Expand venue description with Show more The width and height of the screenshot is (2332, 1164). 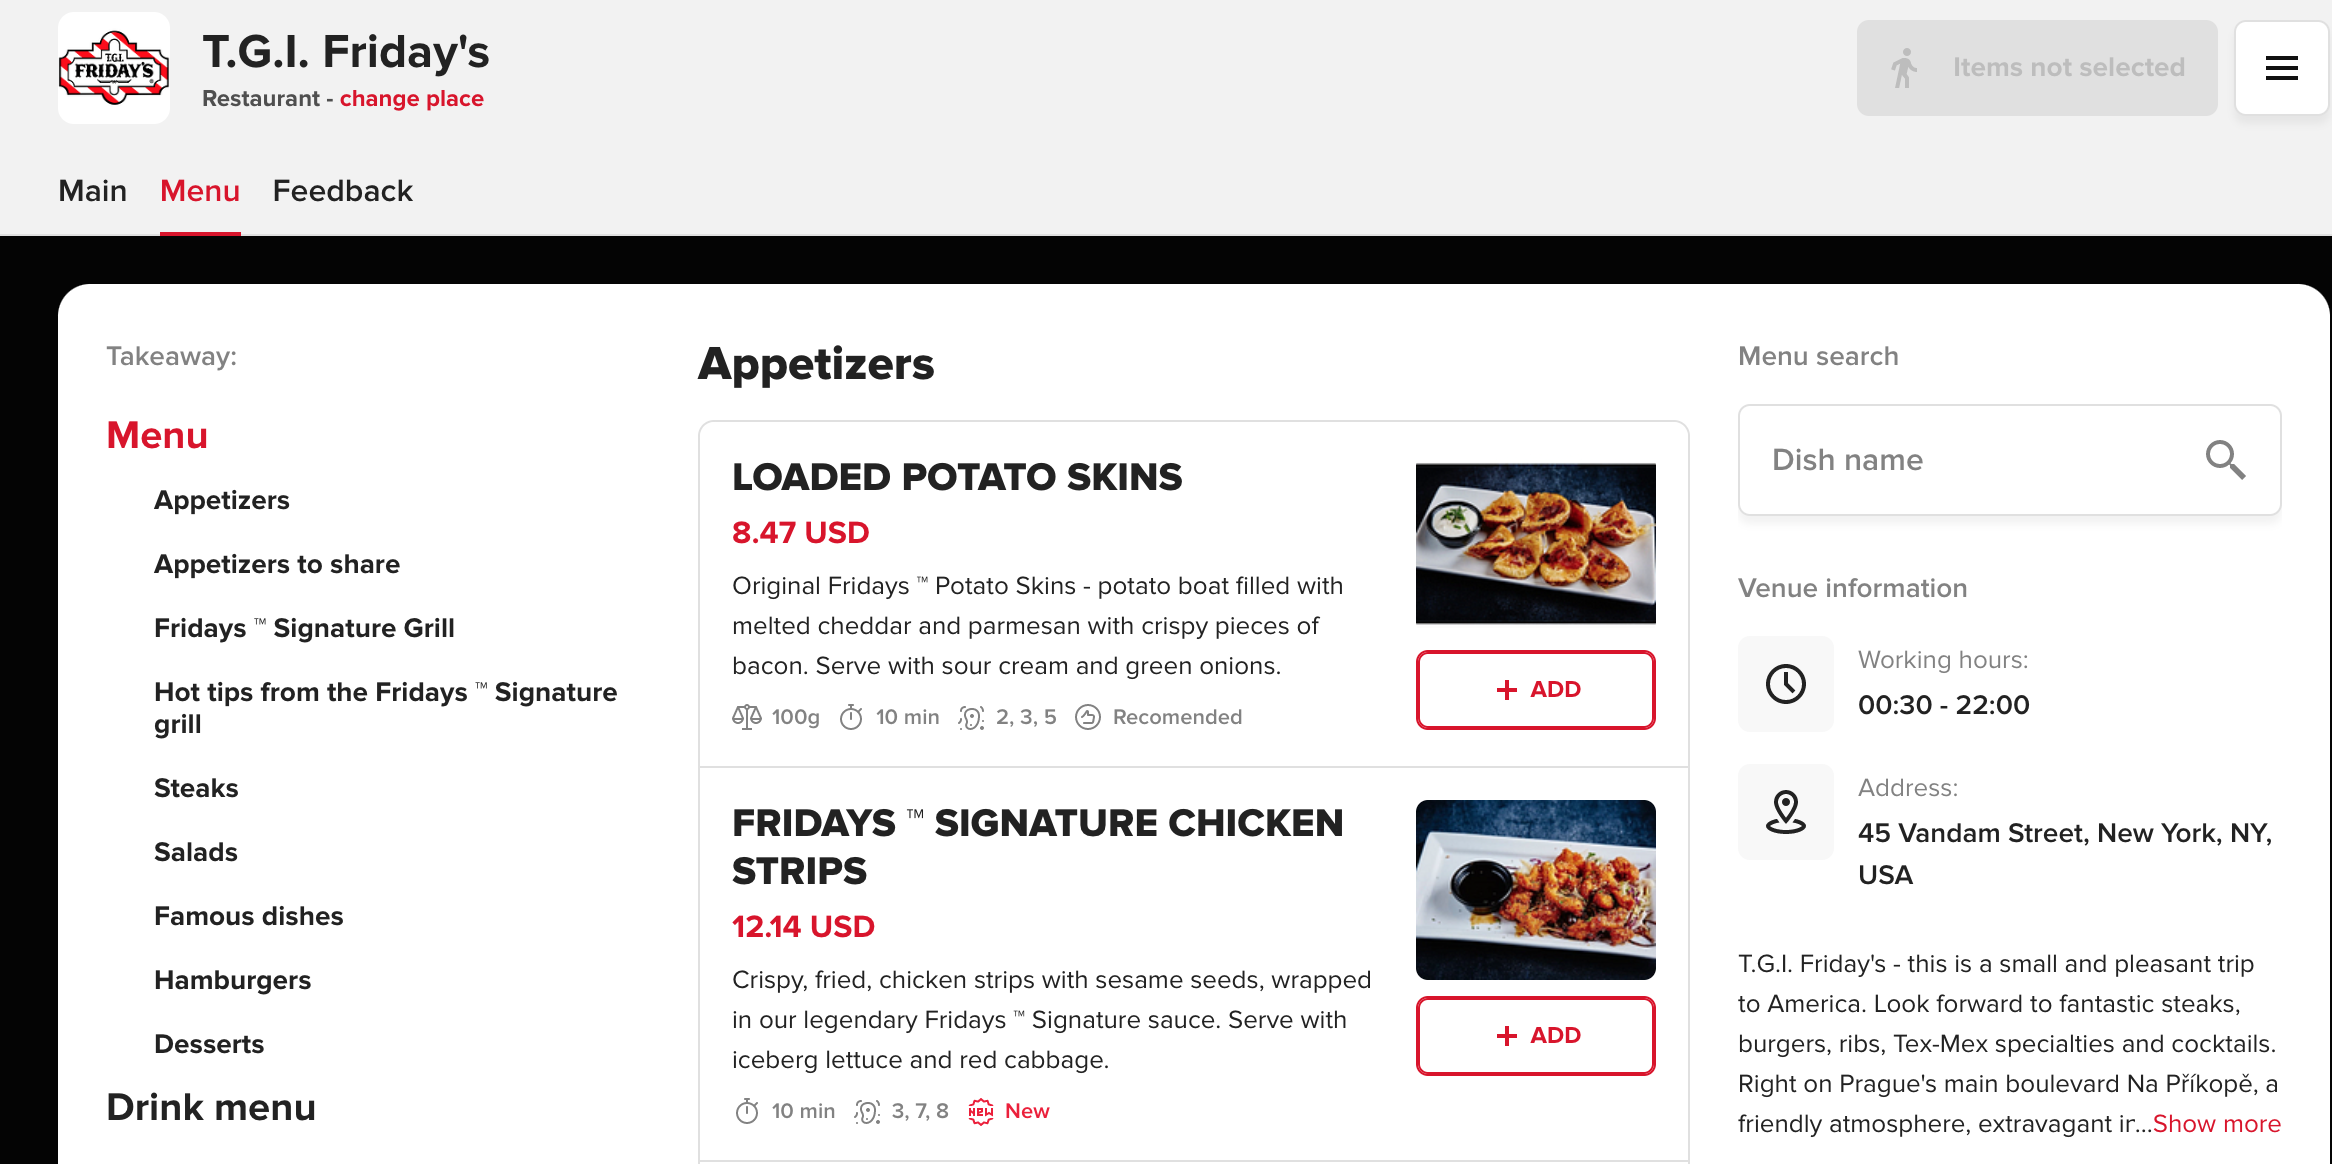click(x=2216, y=1124)
